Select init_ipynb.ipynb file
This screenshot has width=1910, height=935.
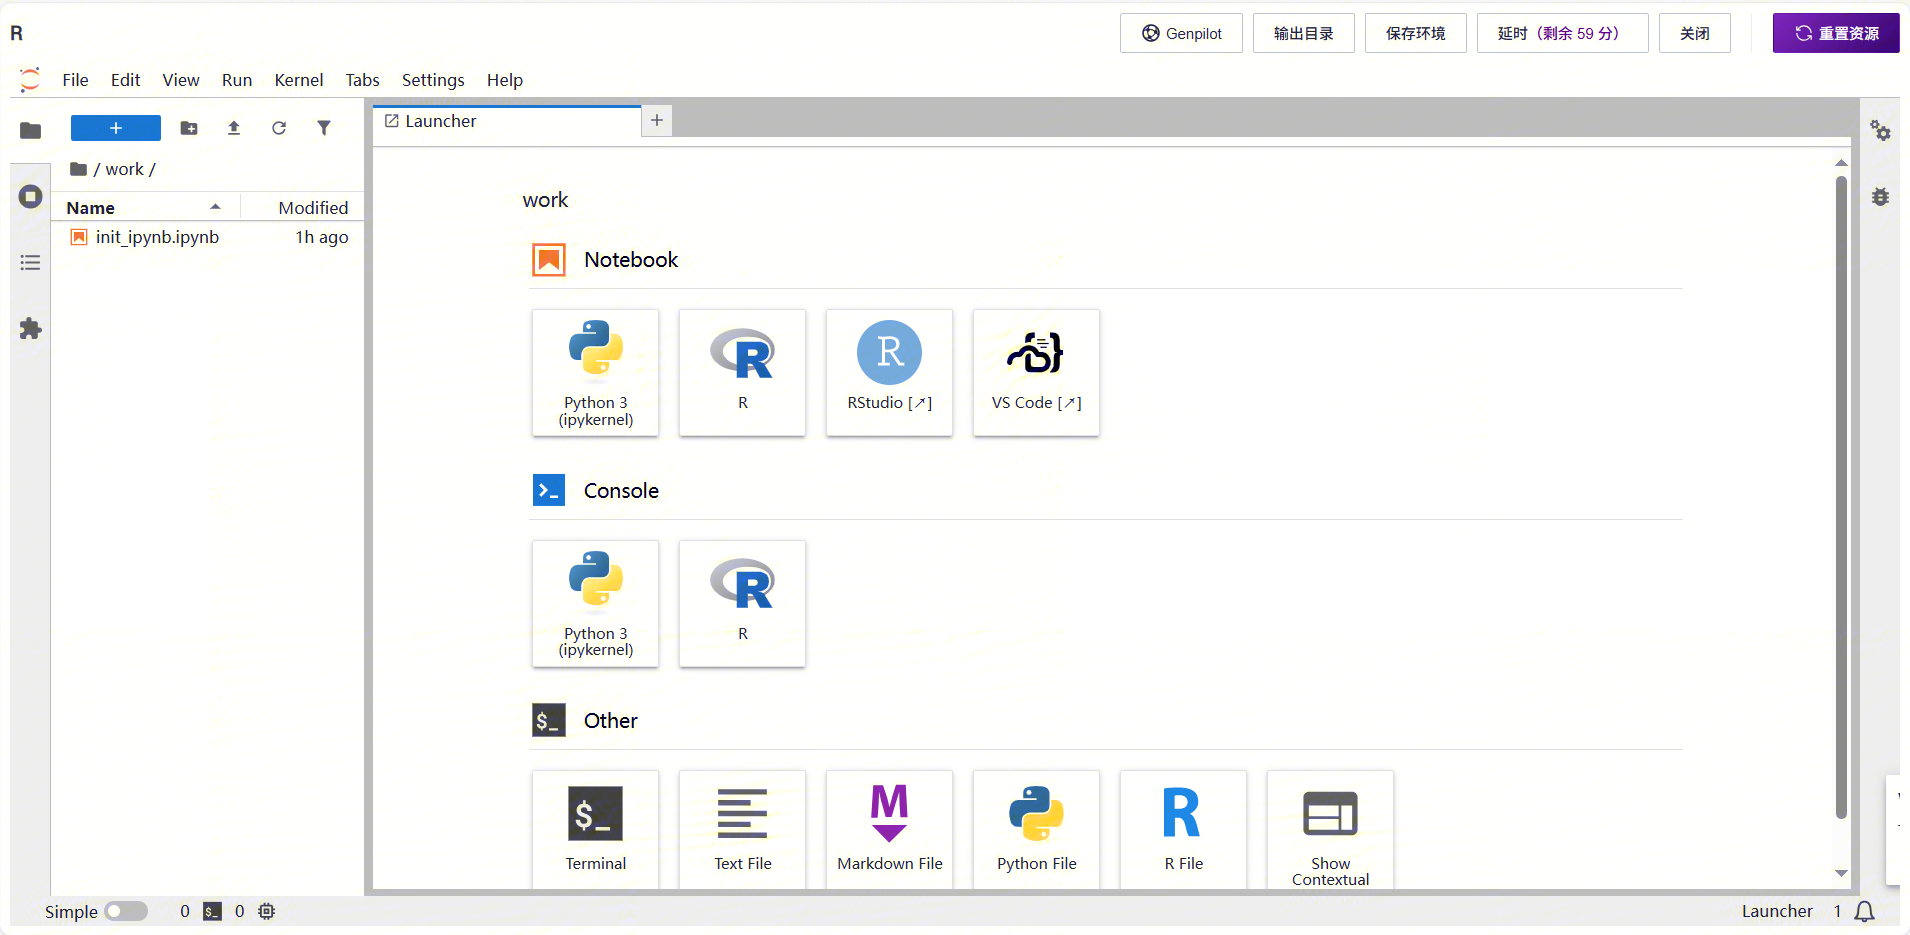pyautogui.click(x=208, y=237)
